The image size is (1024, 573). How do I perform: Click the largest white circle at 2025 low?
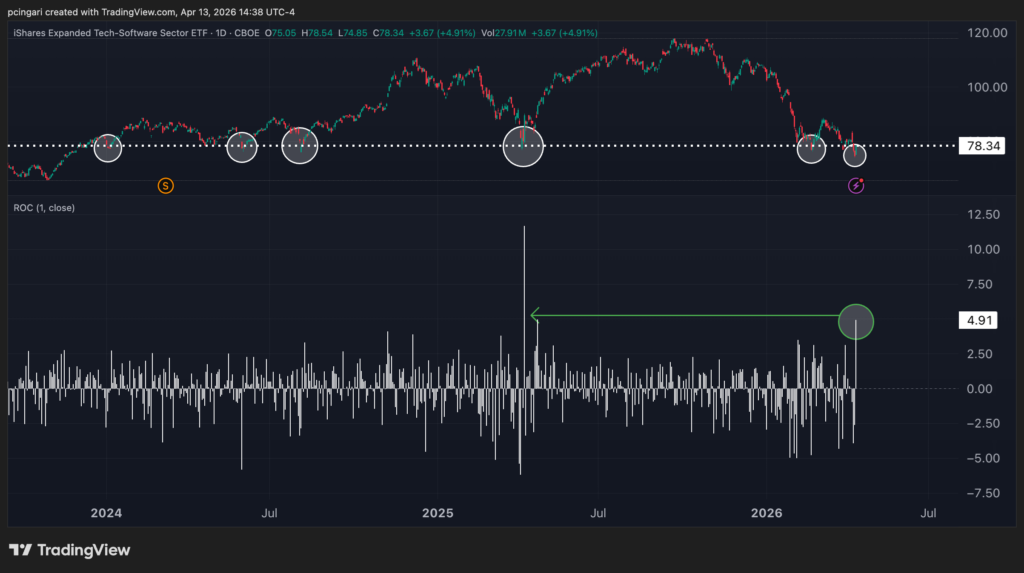pyautogui.click(x=523, y=146)
